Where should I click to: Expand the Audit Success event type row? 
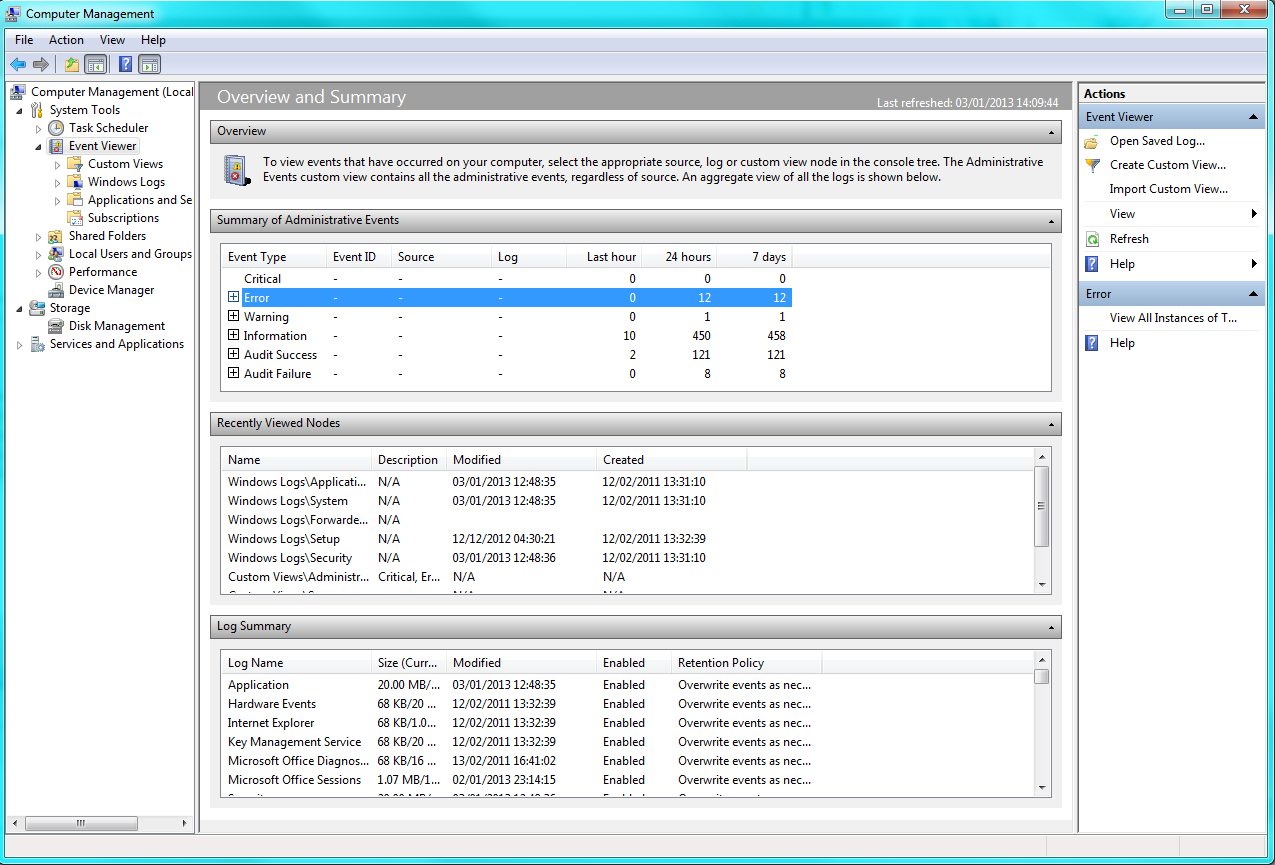[x=233, y=354]
